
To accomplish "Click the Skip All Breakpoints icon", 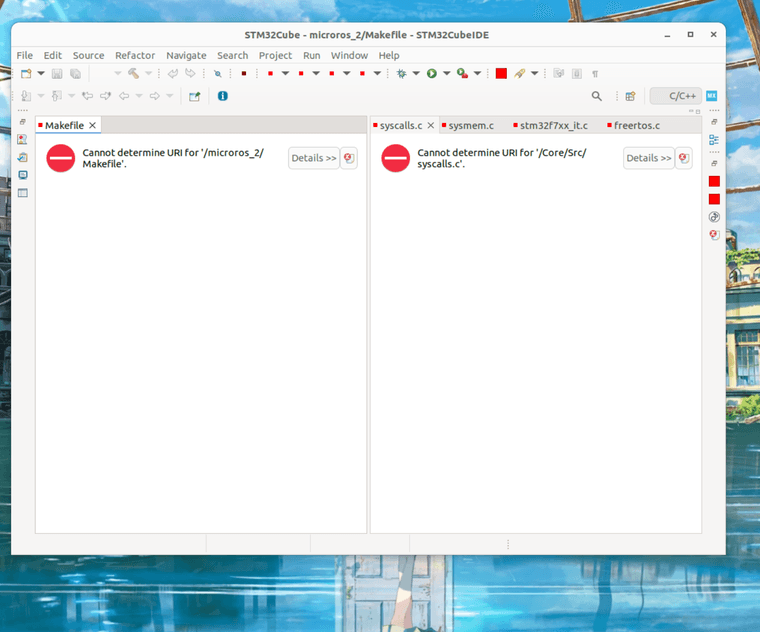I will pos(218,74).
